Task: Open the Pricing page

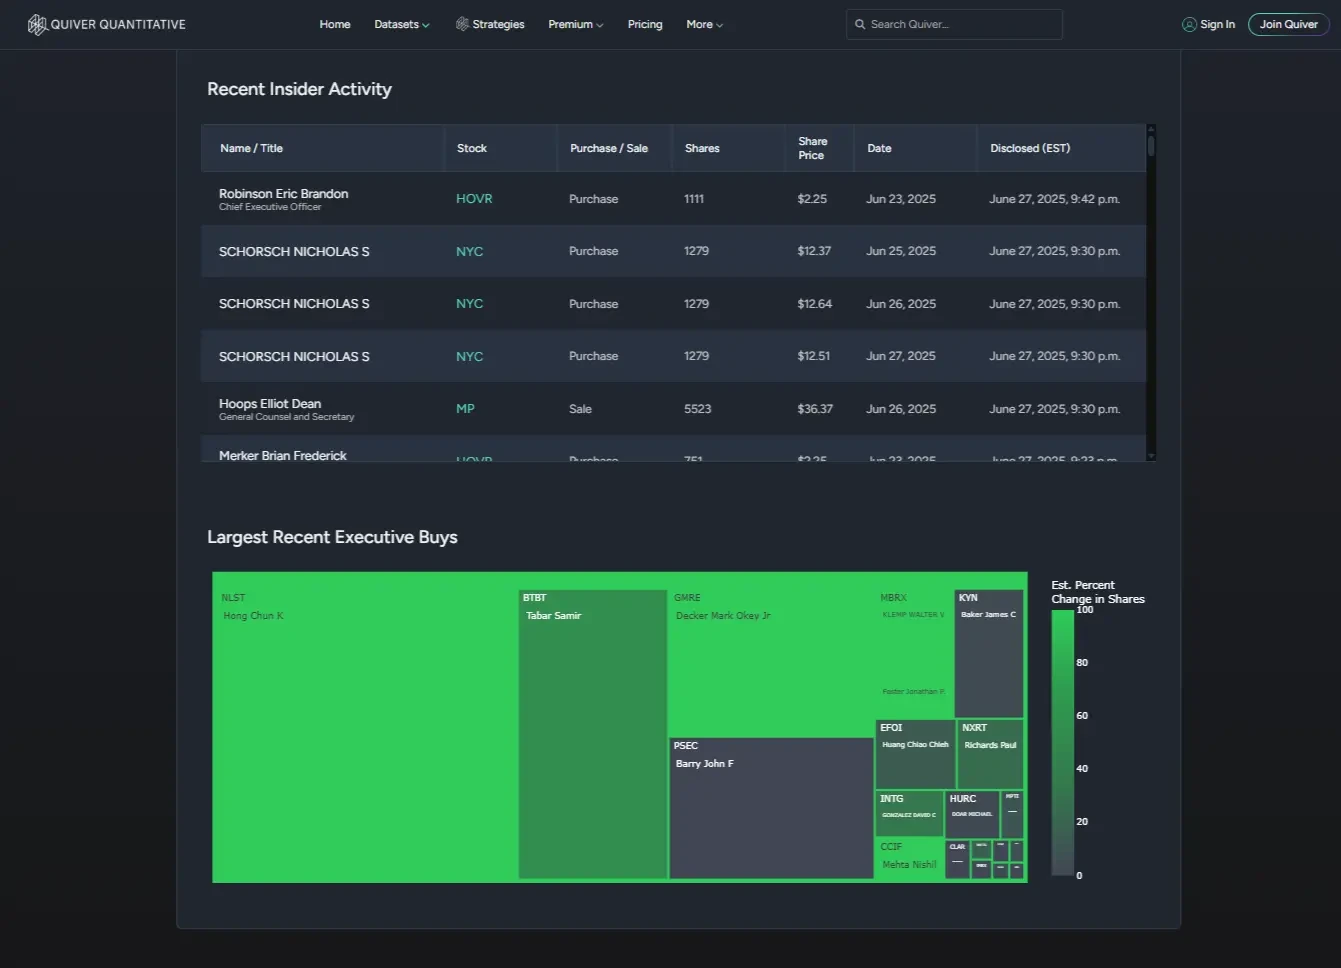Action: [x=645, y=24]
